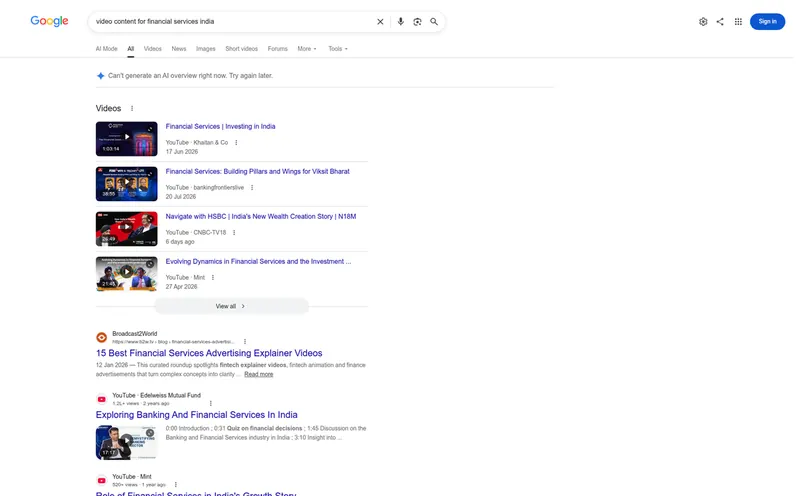Play the Khaitan & Co video thumbnail
Viewport: 800px width, 496px height.
click(127, 138)
